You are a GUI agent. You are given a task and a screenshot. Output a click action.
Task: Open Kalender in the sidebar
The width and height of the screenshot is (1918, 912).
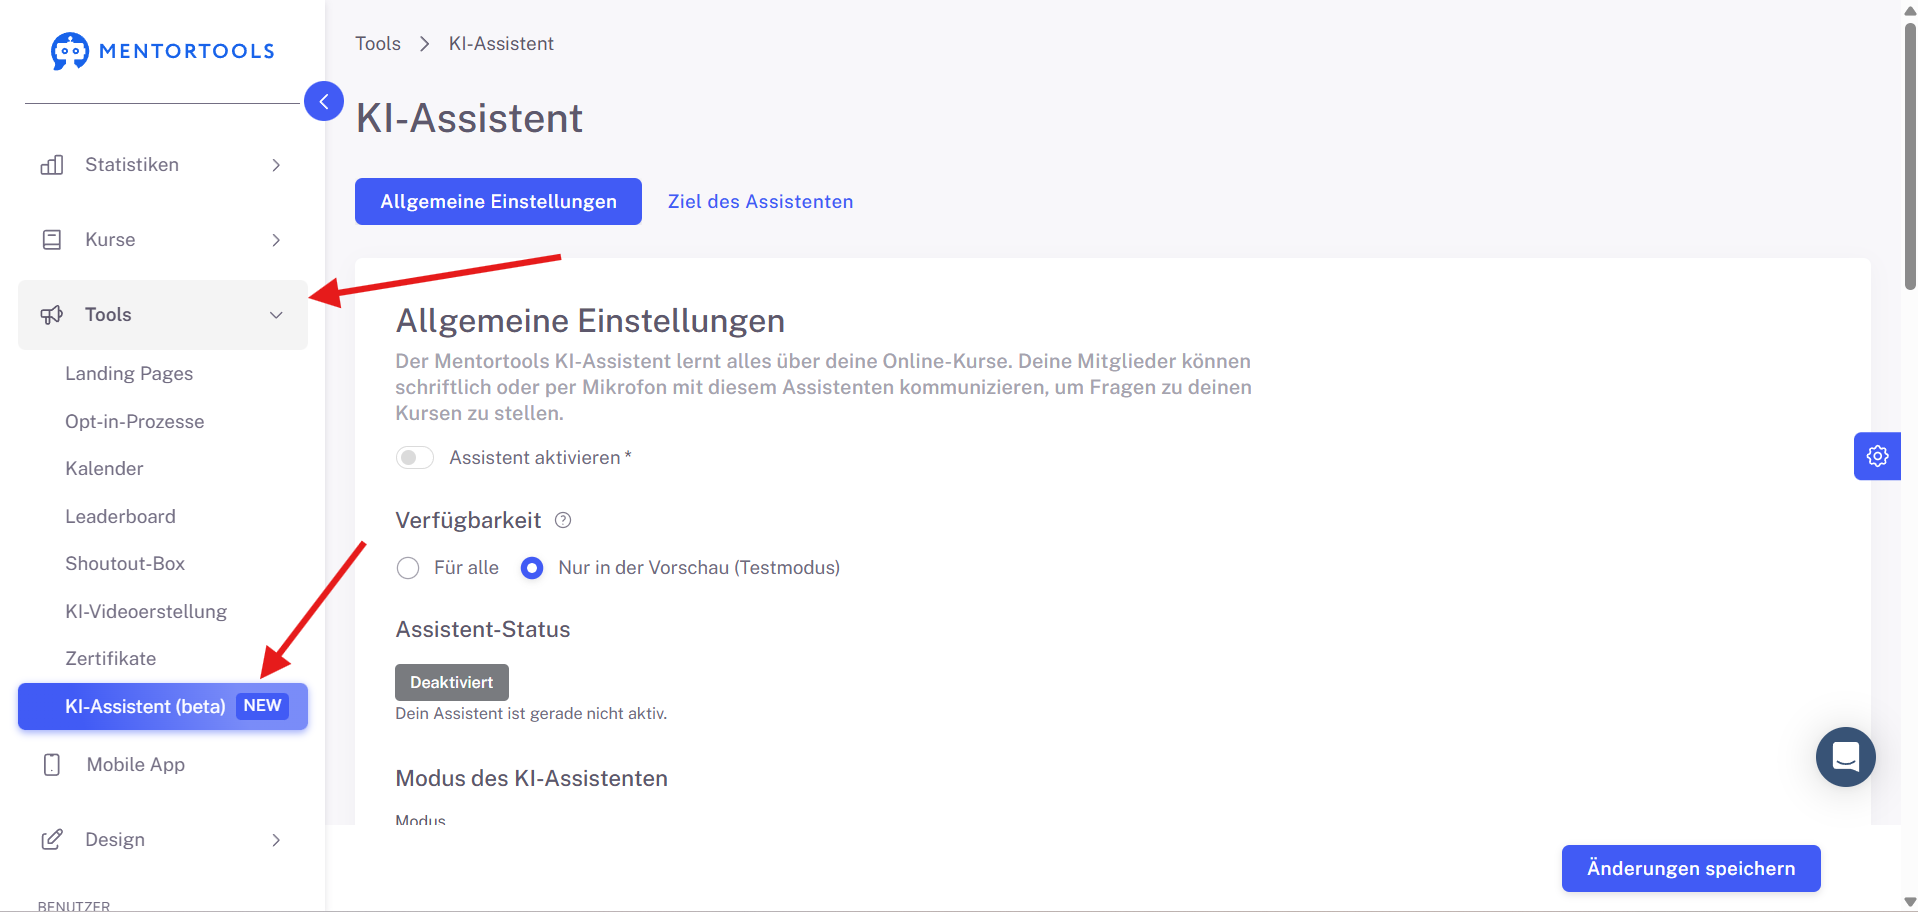click(x=104, y=469)
